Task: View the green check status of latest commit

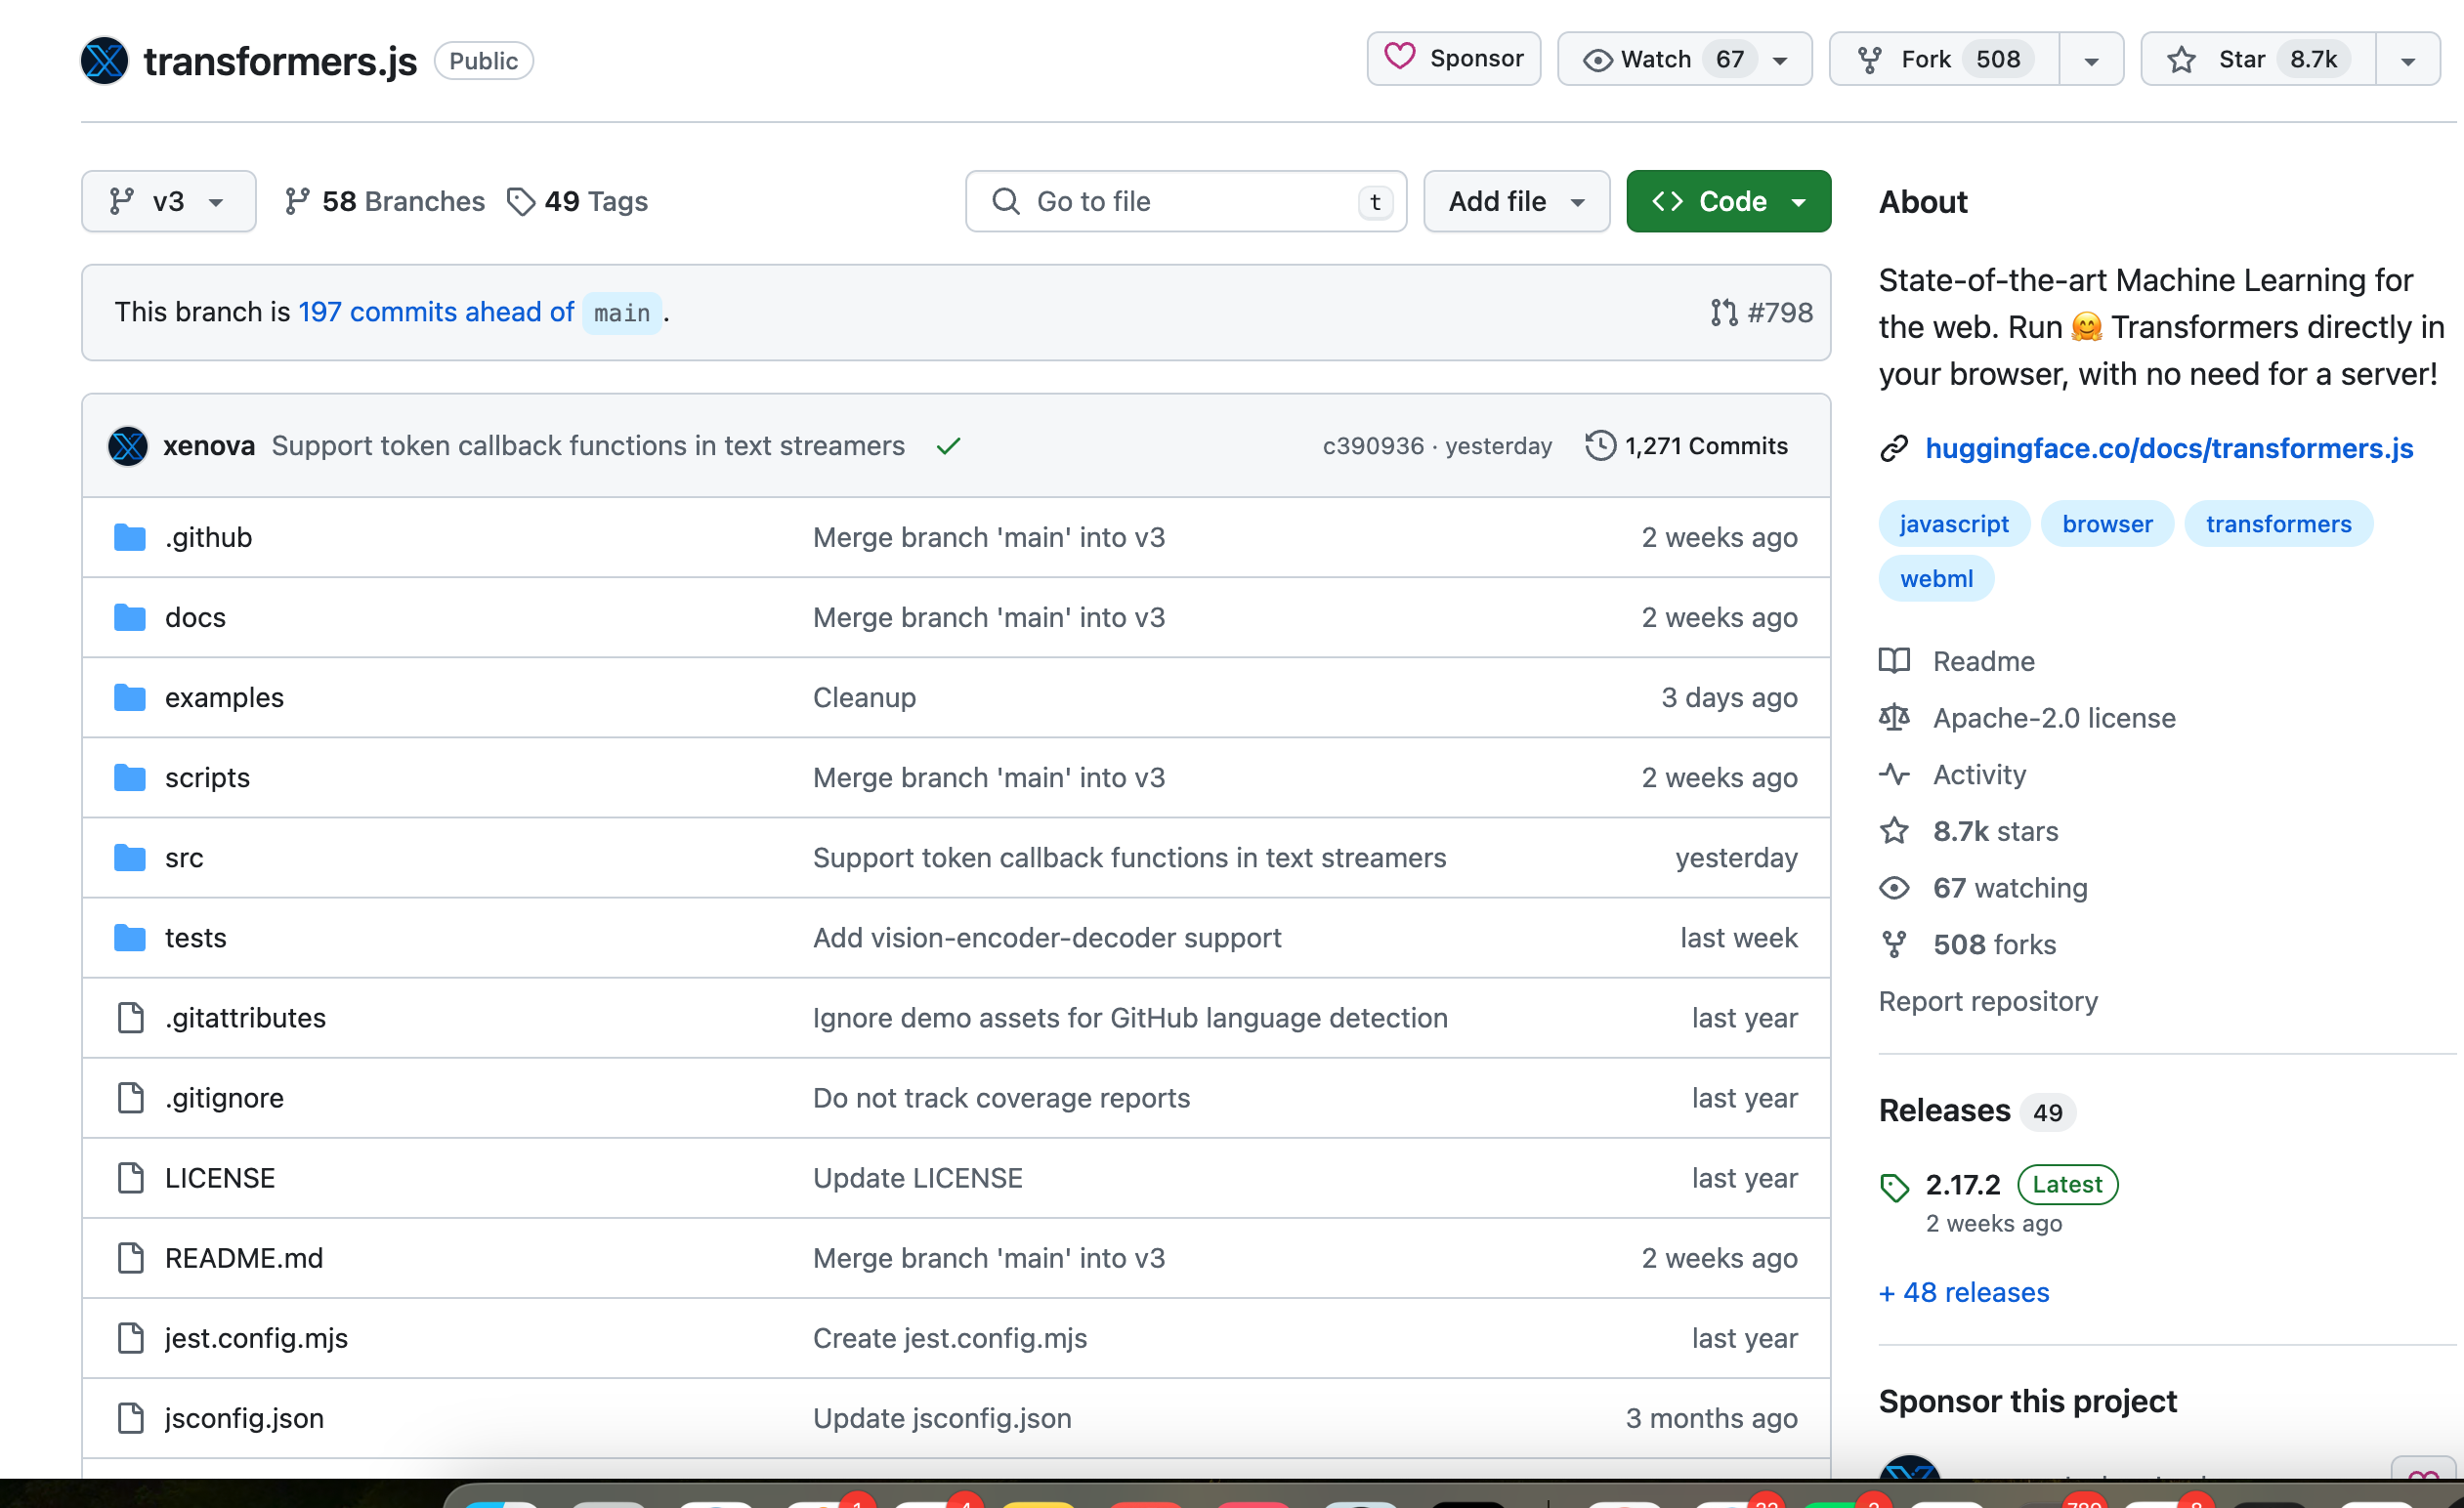Action: pos(948,446)
